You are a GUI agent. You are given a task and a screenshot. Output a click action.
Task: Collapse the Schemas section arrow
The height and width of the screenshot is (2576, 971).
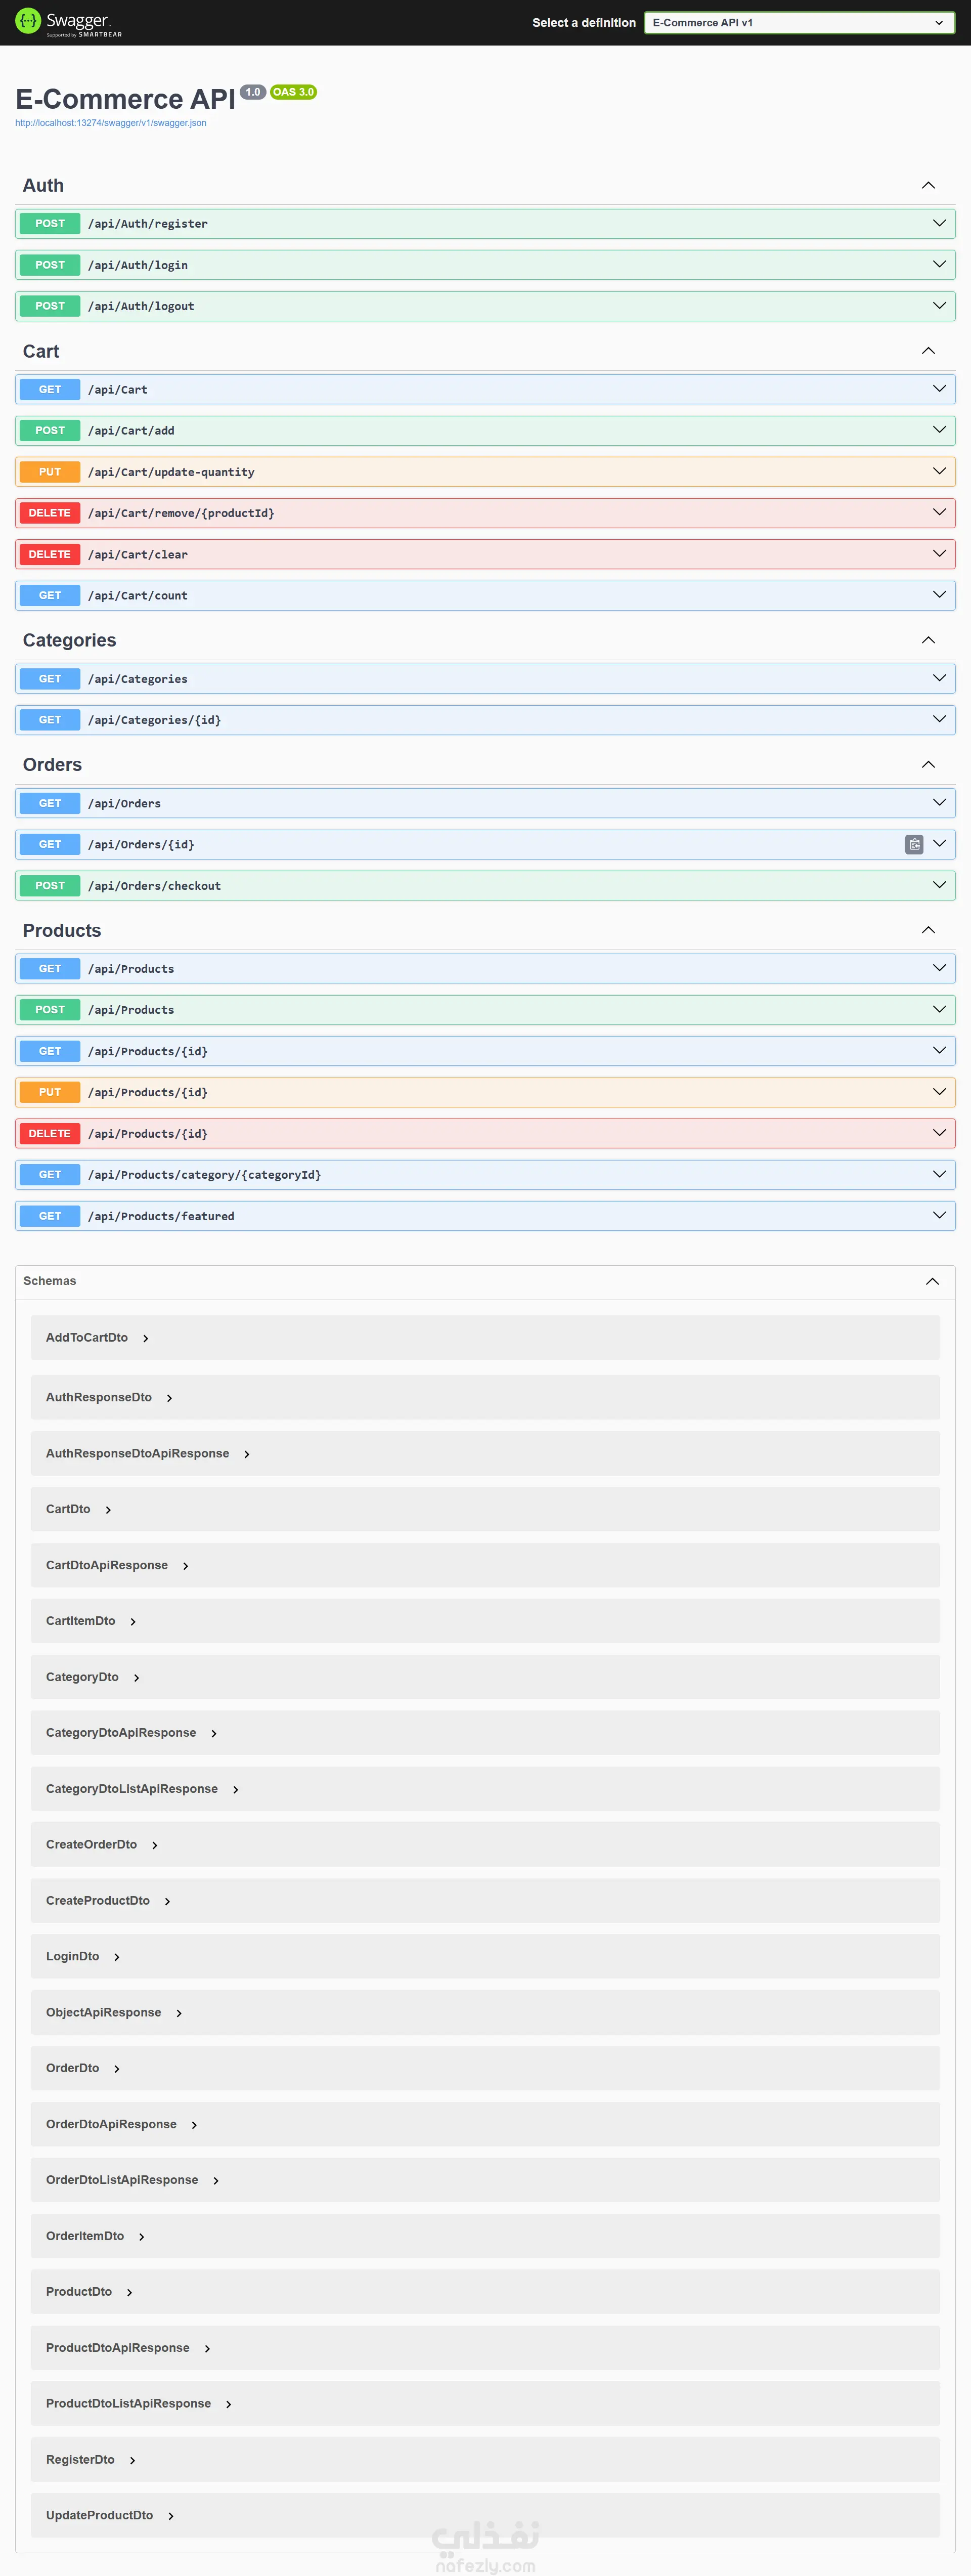[x=932, y=1282]
